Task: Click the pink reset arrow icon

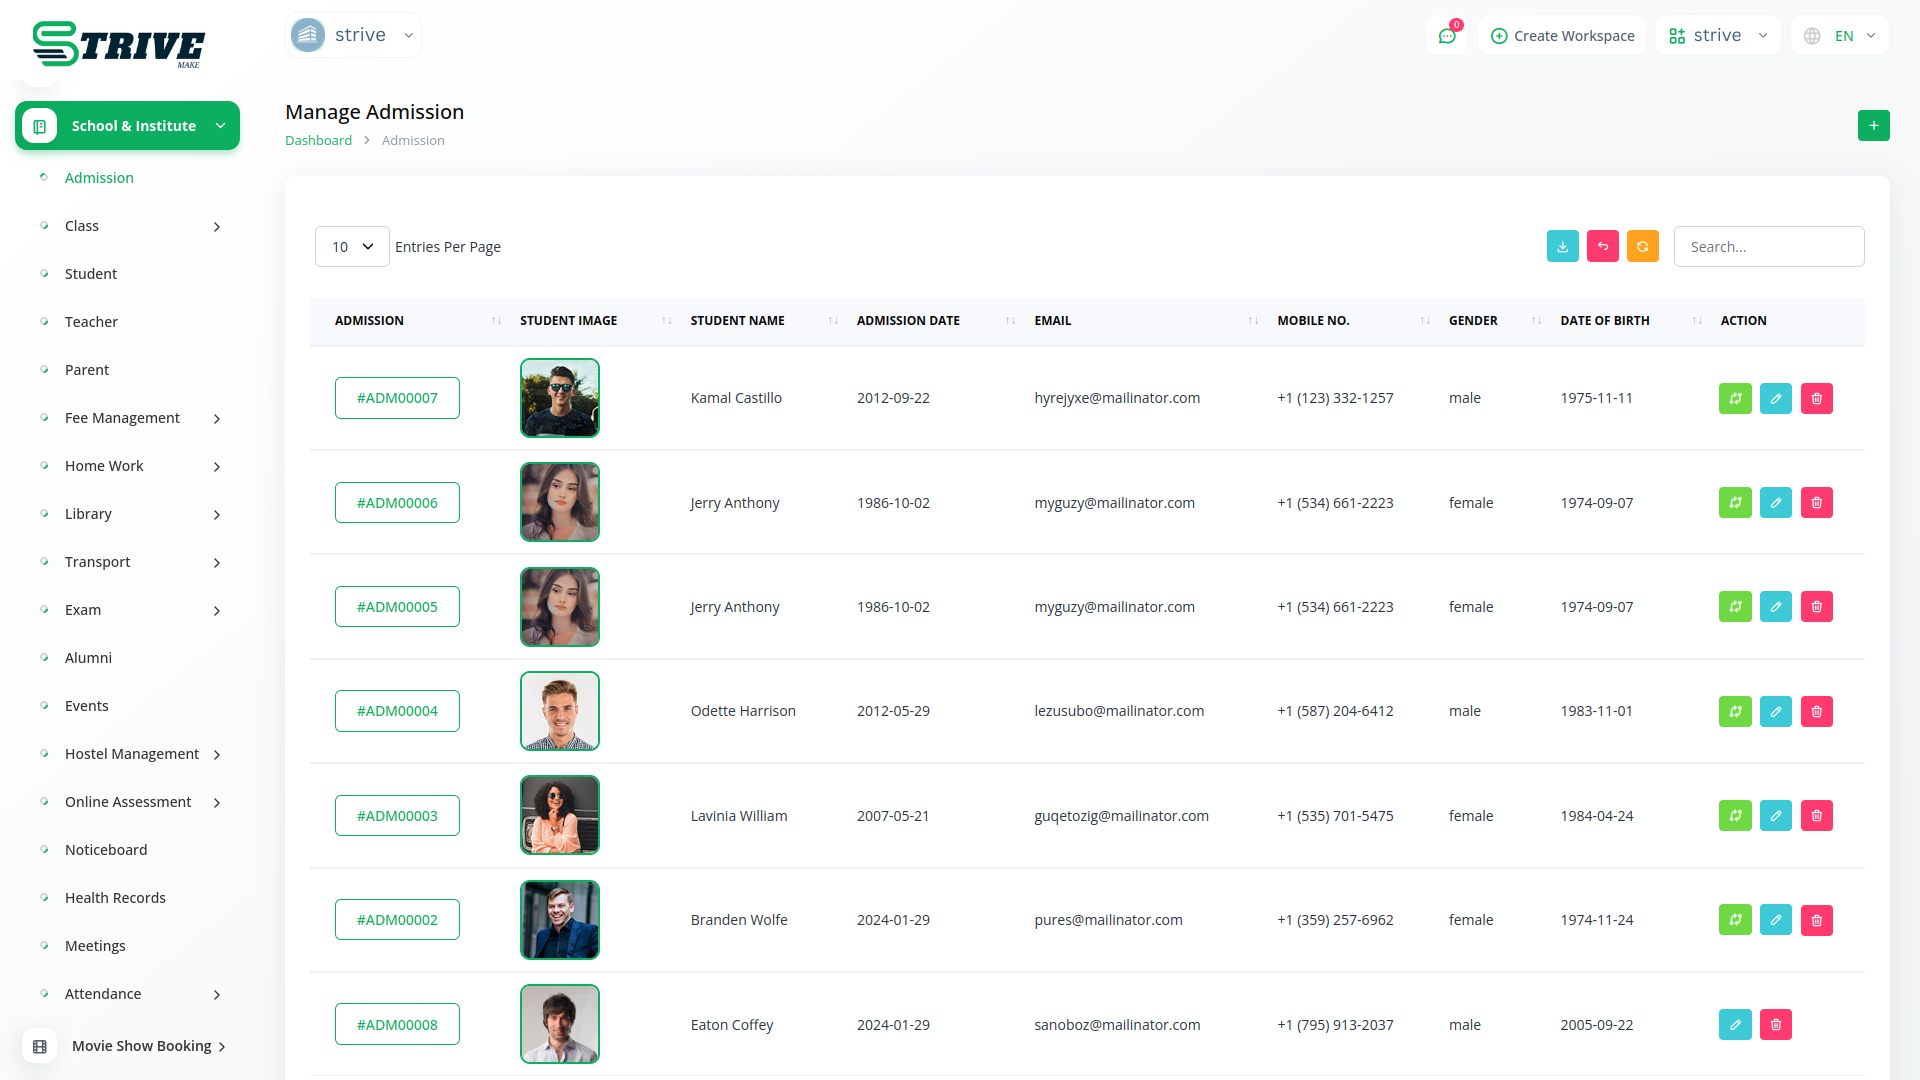Action: pyautogui.click(x=1602, y=247)
